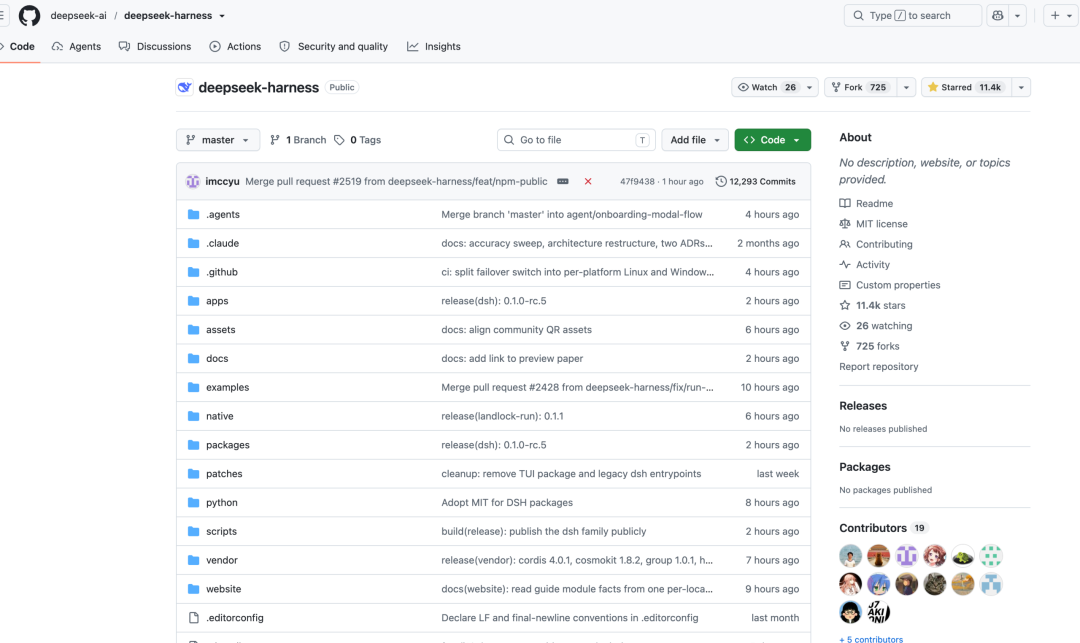Open the deepseek-ai owner link
The width and height of the screenshot is (1080, 643).
79,15
